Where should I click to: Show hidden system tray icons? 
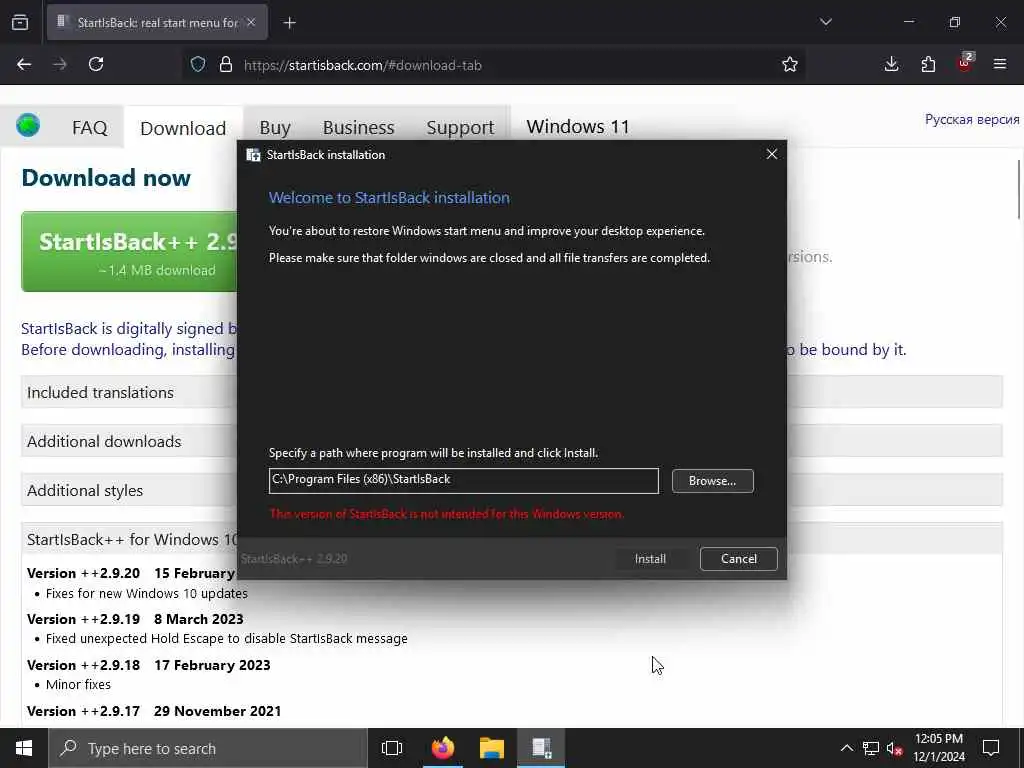click(846, 748)
